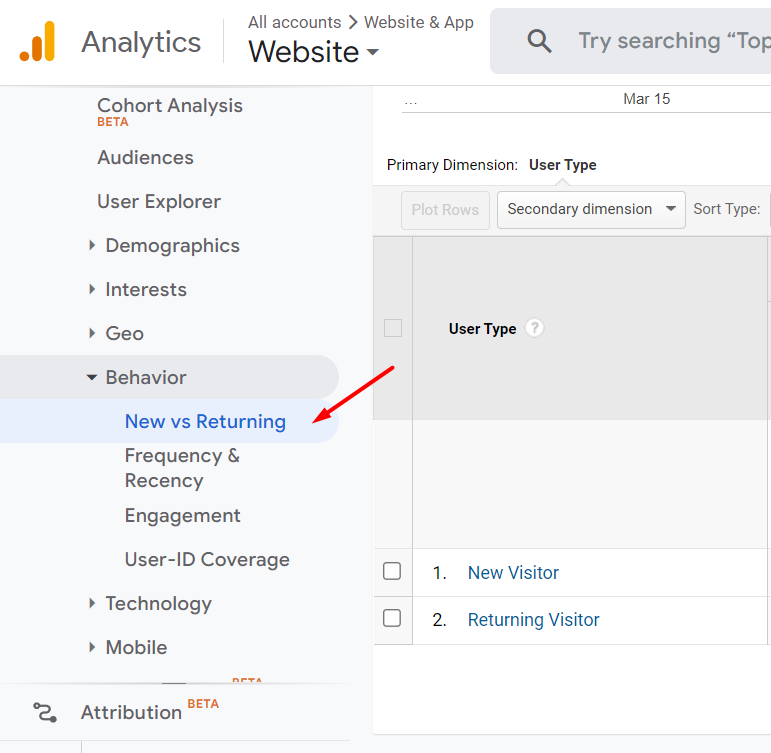Image resolution: width=771 pixels, height=753 pixels.
Task: Expand the Interests menu arrow
Action: pyautogui.click(x=92, y=289)
